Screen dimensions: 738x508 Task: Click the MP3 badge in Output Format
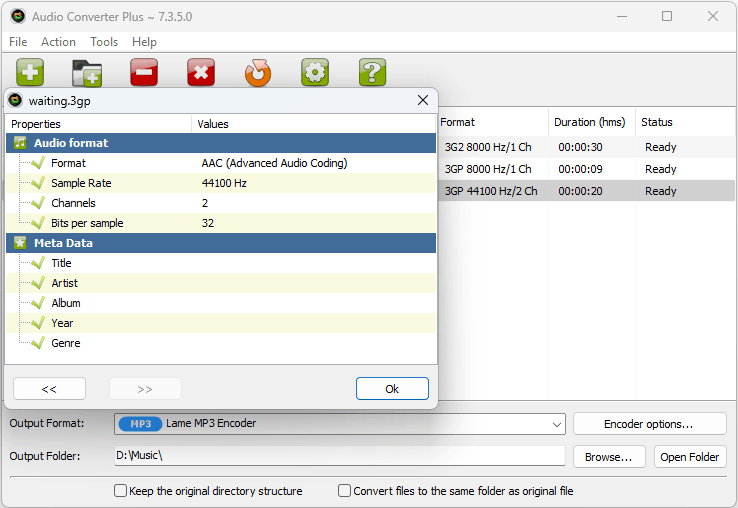click(140, 424)
